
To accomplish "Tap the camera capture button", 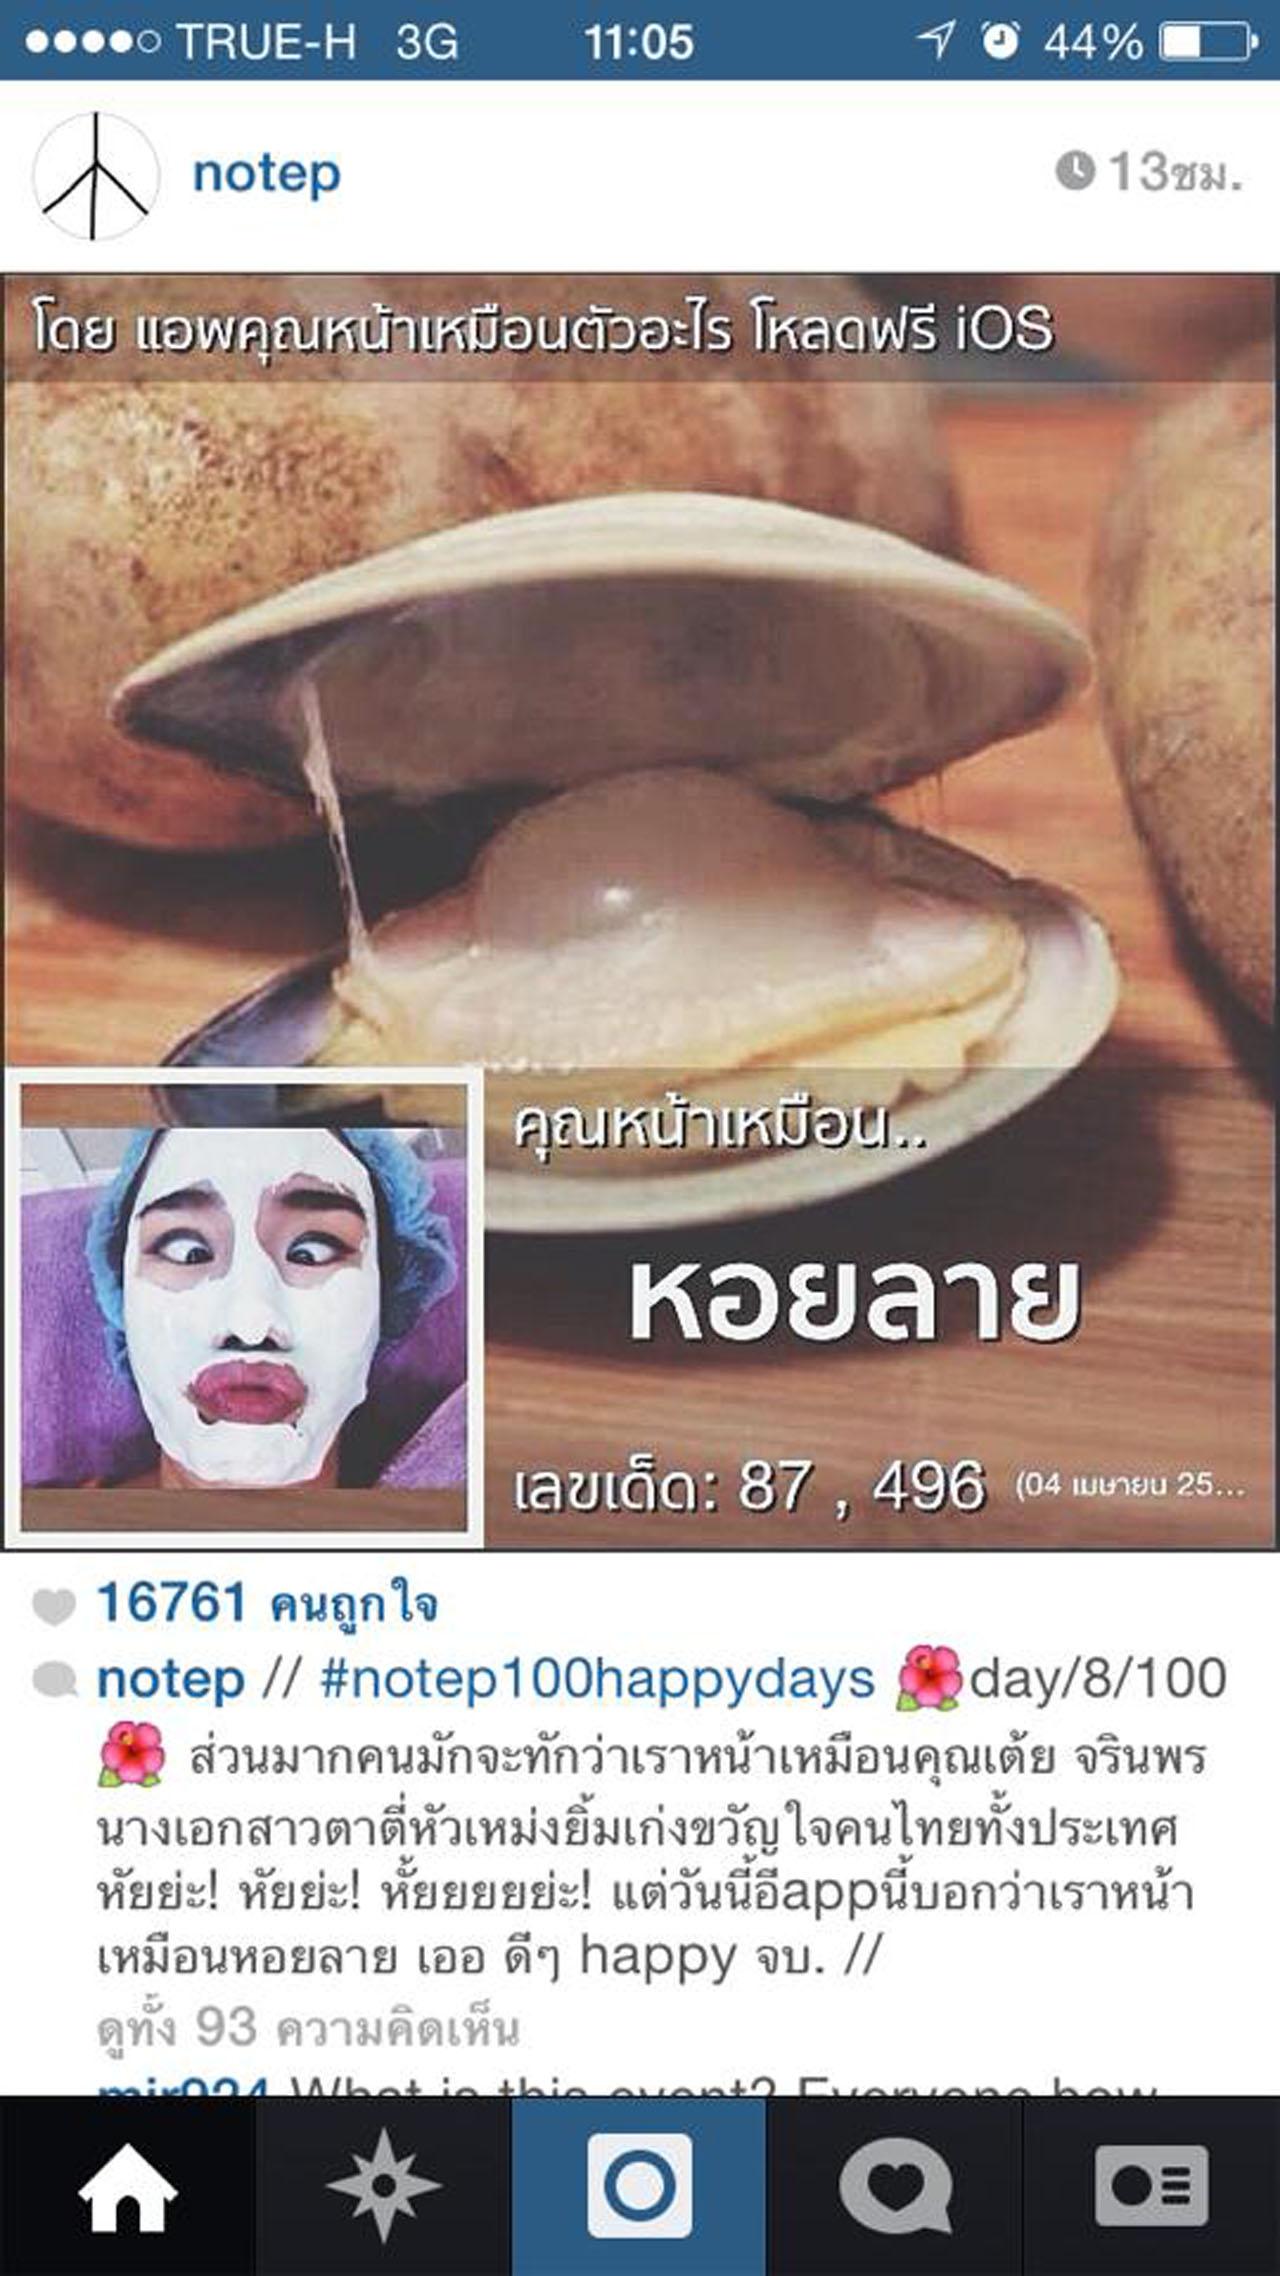I will tap(639, 2186).
